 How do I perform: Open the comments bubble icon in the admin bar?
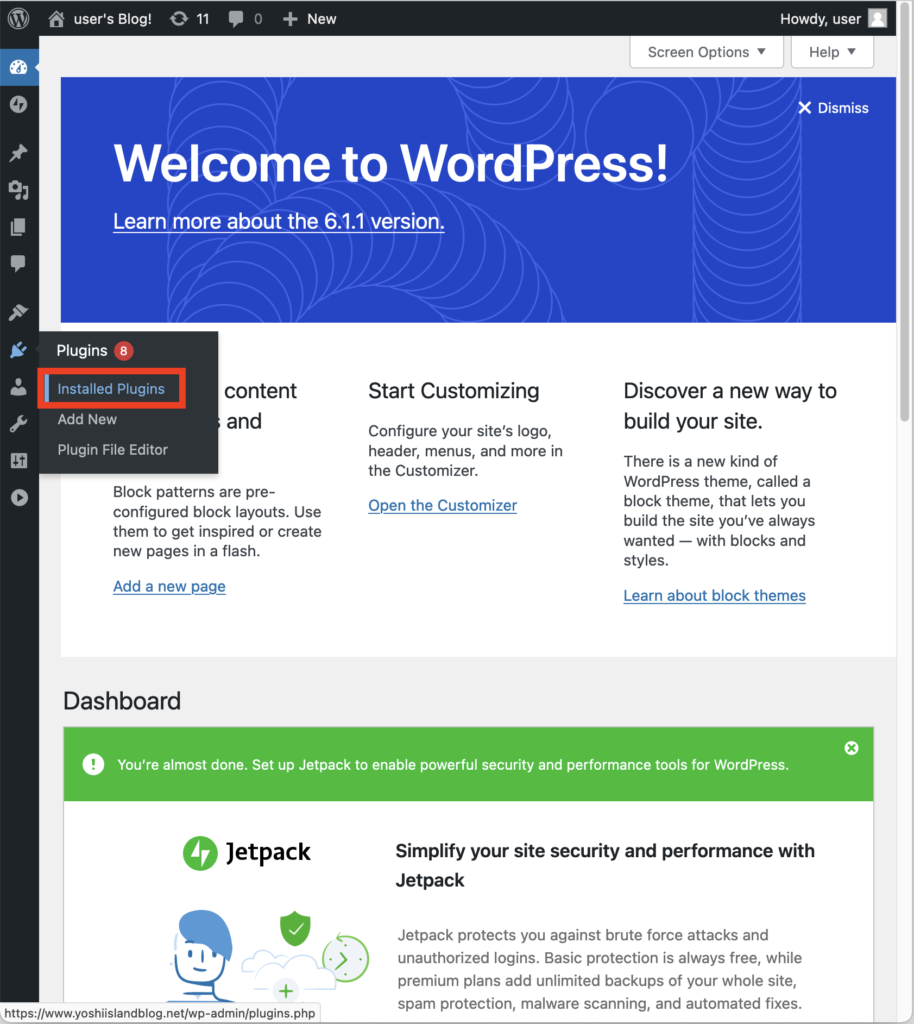click(x=236, y=19)
